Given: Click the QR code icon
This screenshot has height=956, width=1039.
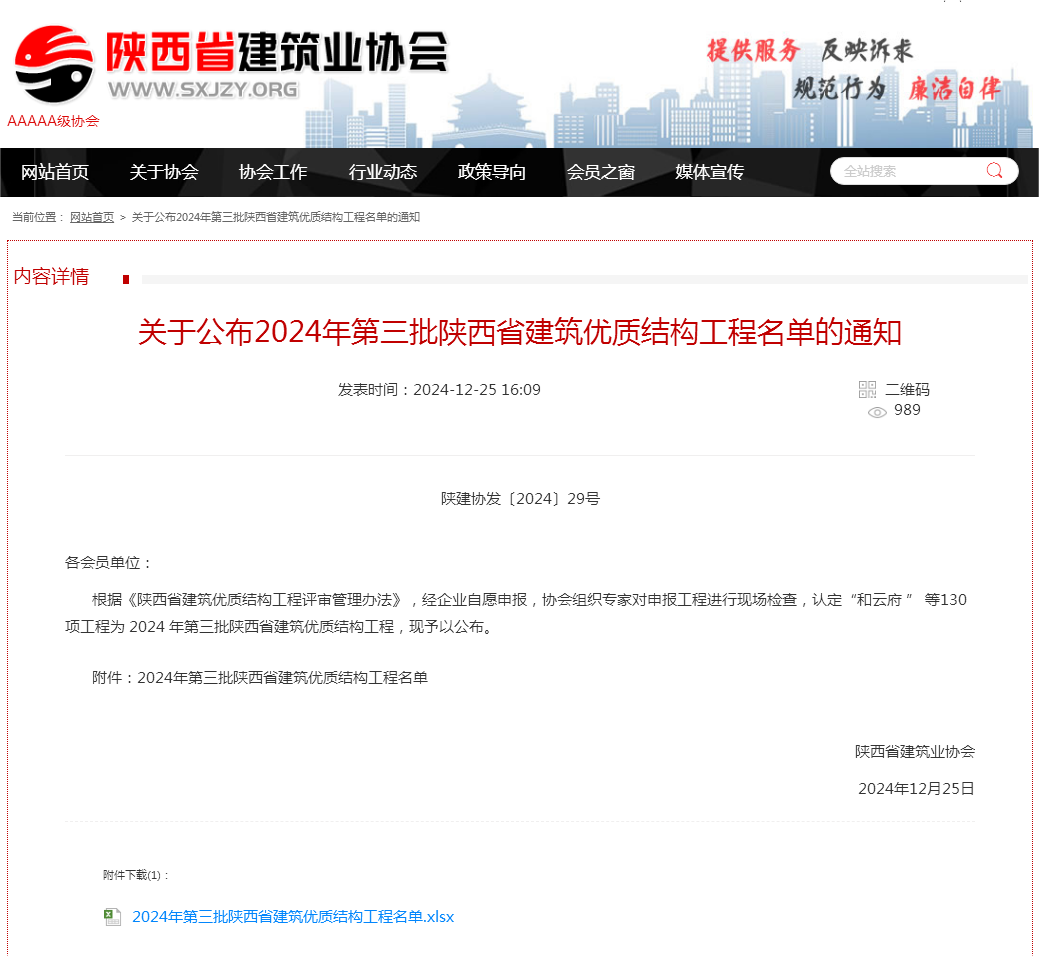Looking at the screenshot, I should 867,389.
